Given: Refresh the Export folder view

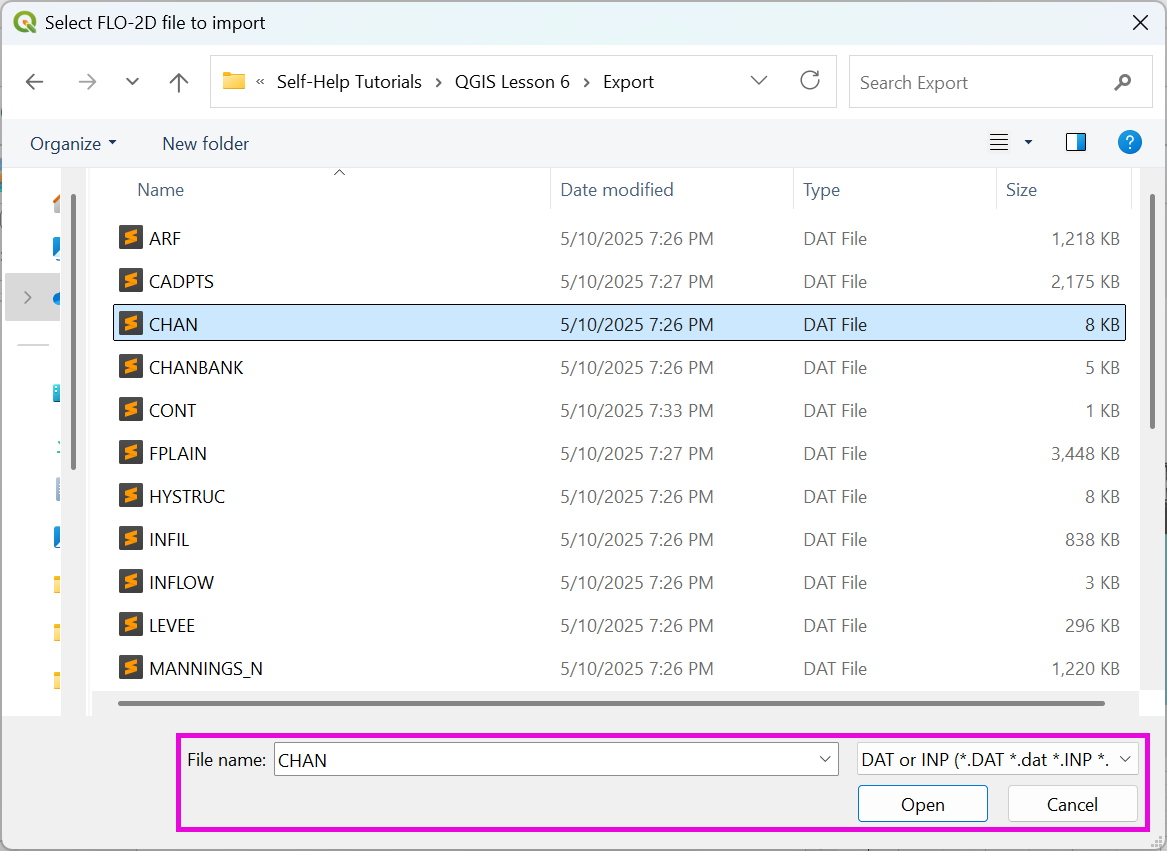Looking at the screenshot, I should point(810,81).
